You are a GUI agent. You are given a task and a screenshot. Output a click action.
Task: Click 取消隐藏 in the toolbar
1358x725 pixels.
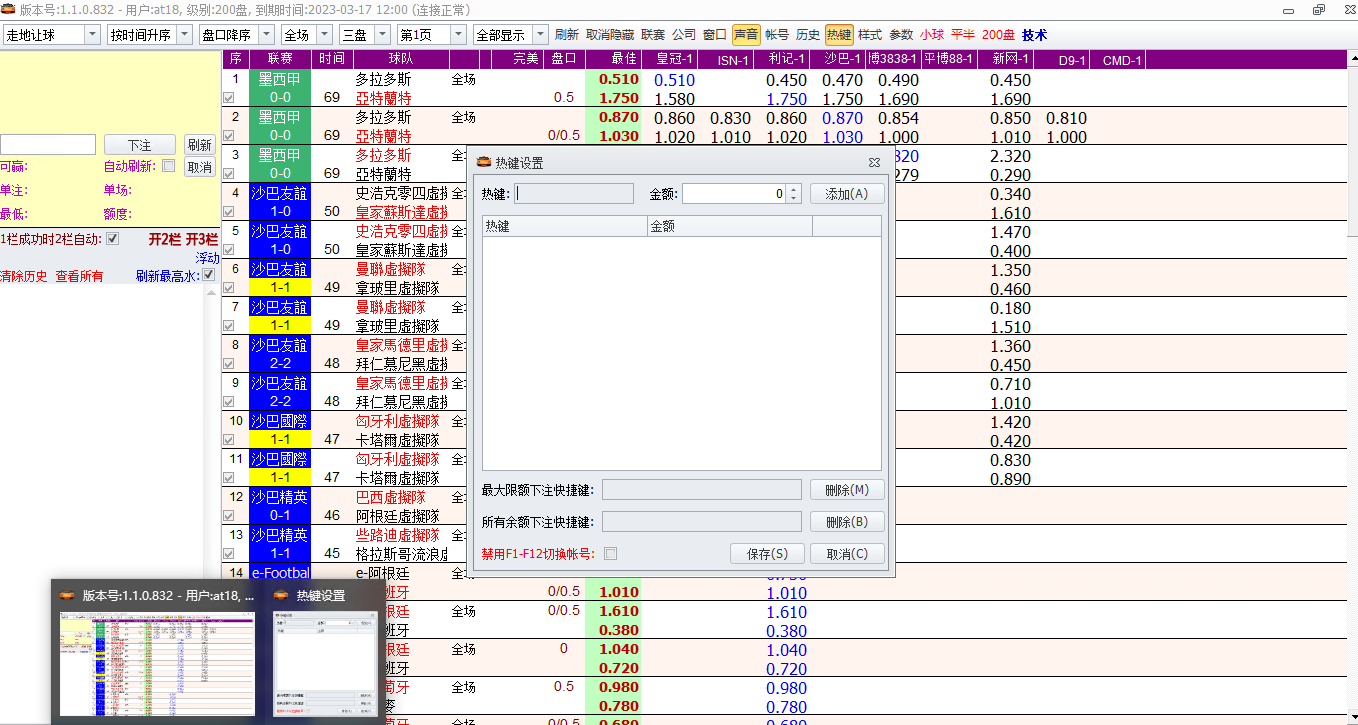click(x=610, y=34)
